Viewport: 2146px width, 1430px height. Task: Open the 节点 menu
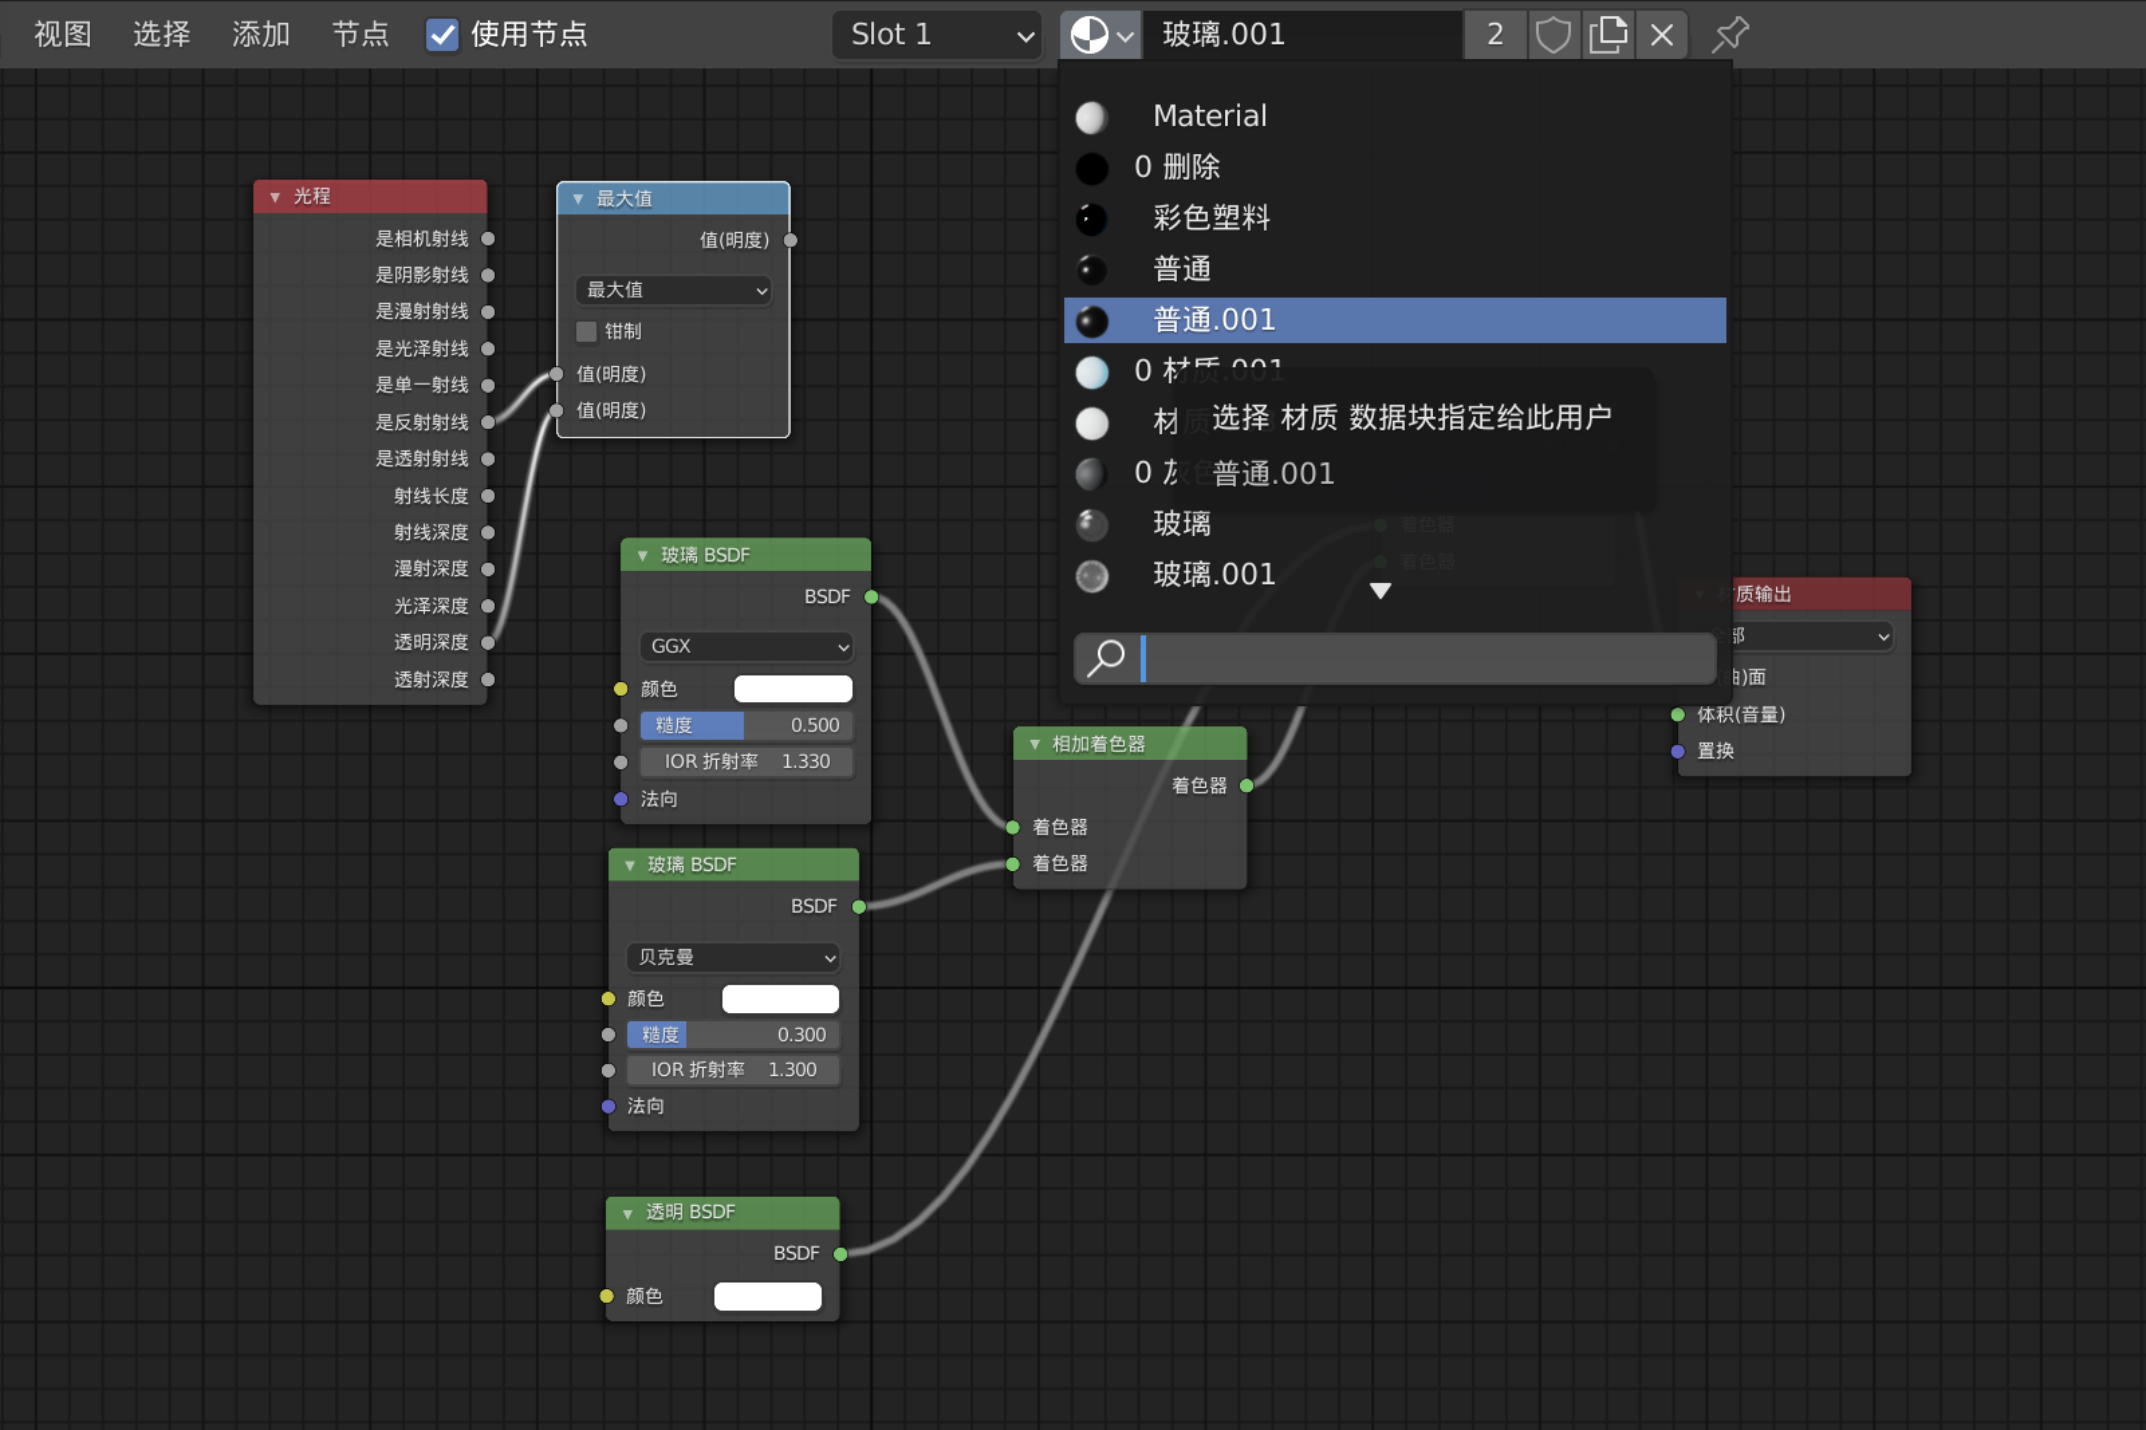[360, 35]
